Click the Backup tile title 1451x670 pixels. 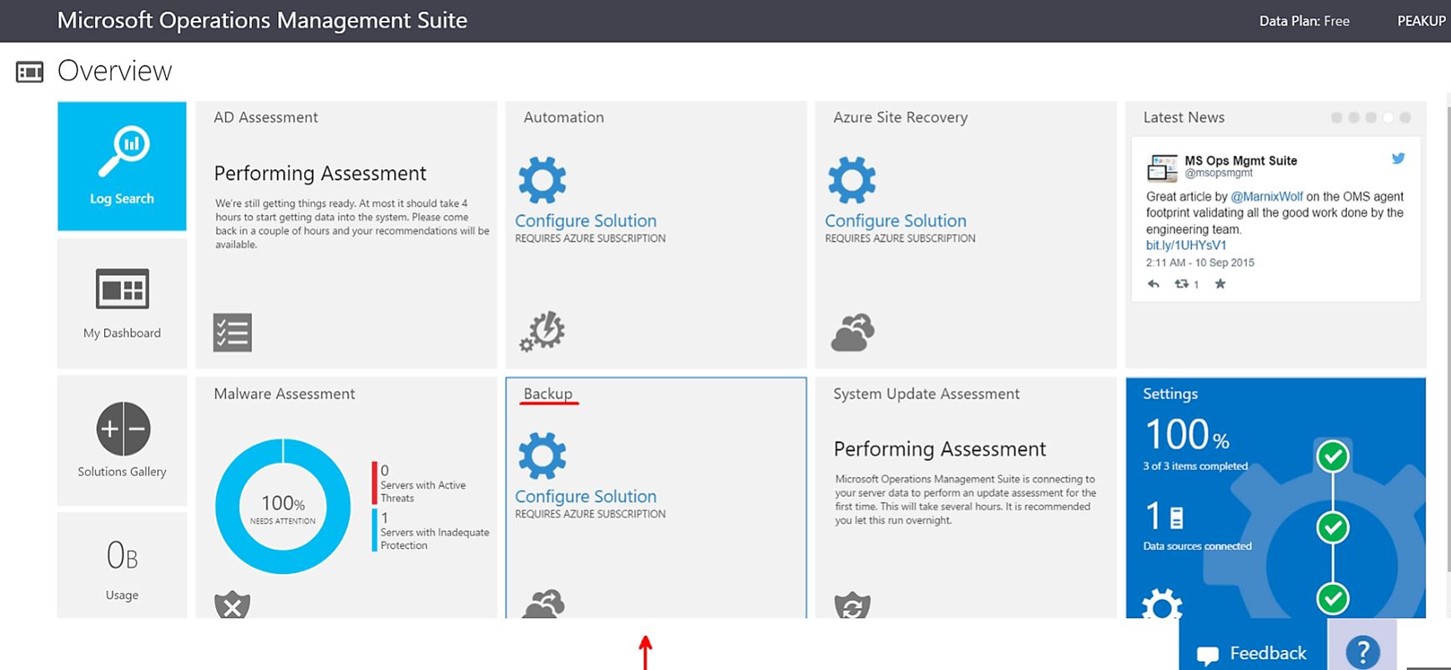coord(548,394)
